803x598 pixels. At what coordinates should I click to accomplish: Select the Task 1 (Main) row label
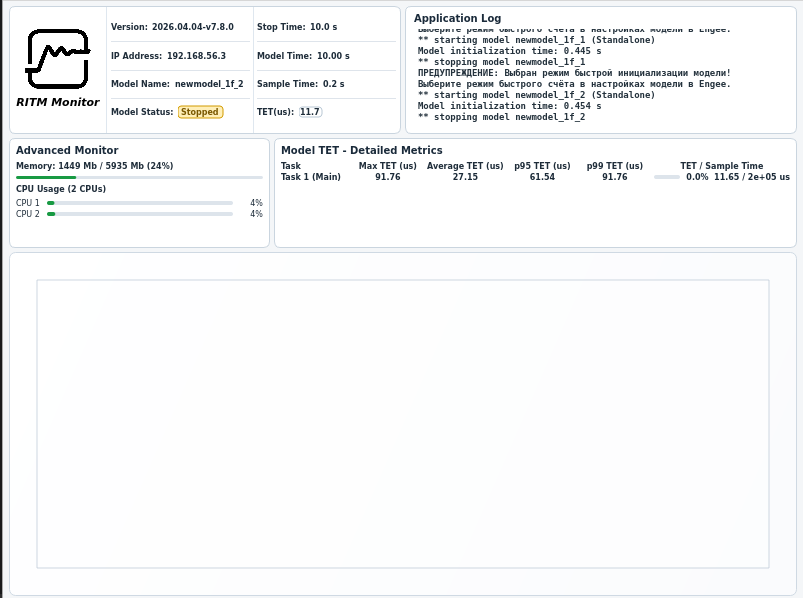(311, 177)
